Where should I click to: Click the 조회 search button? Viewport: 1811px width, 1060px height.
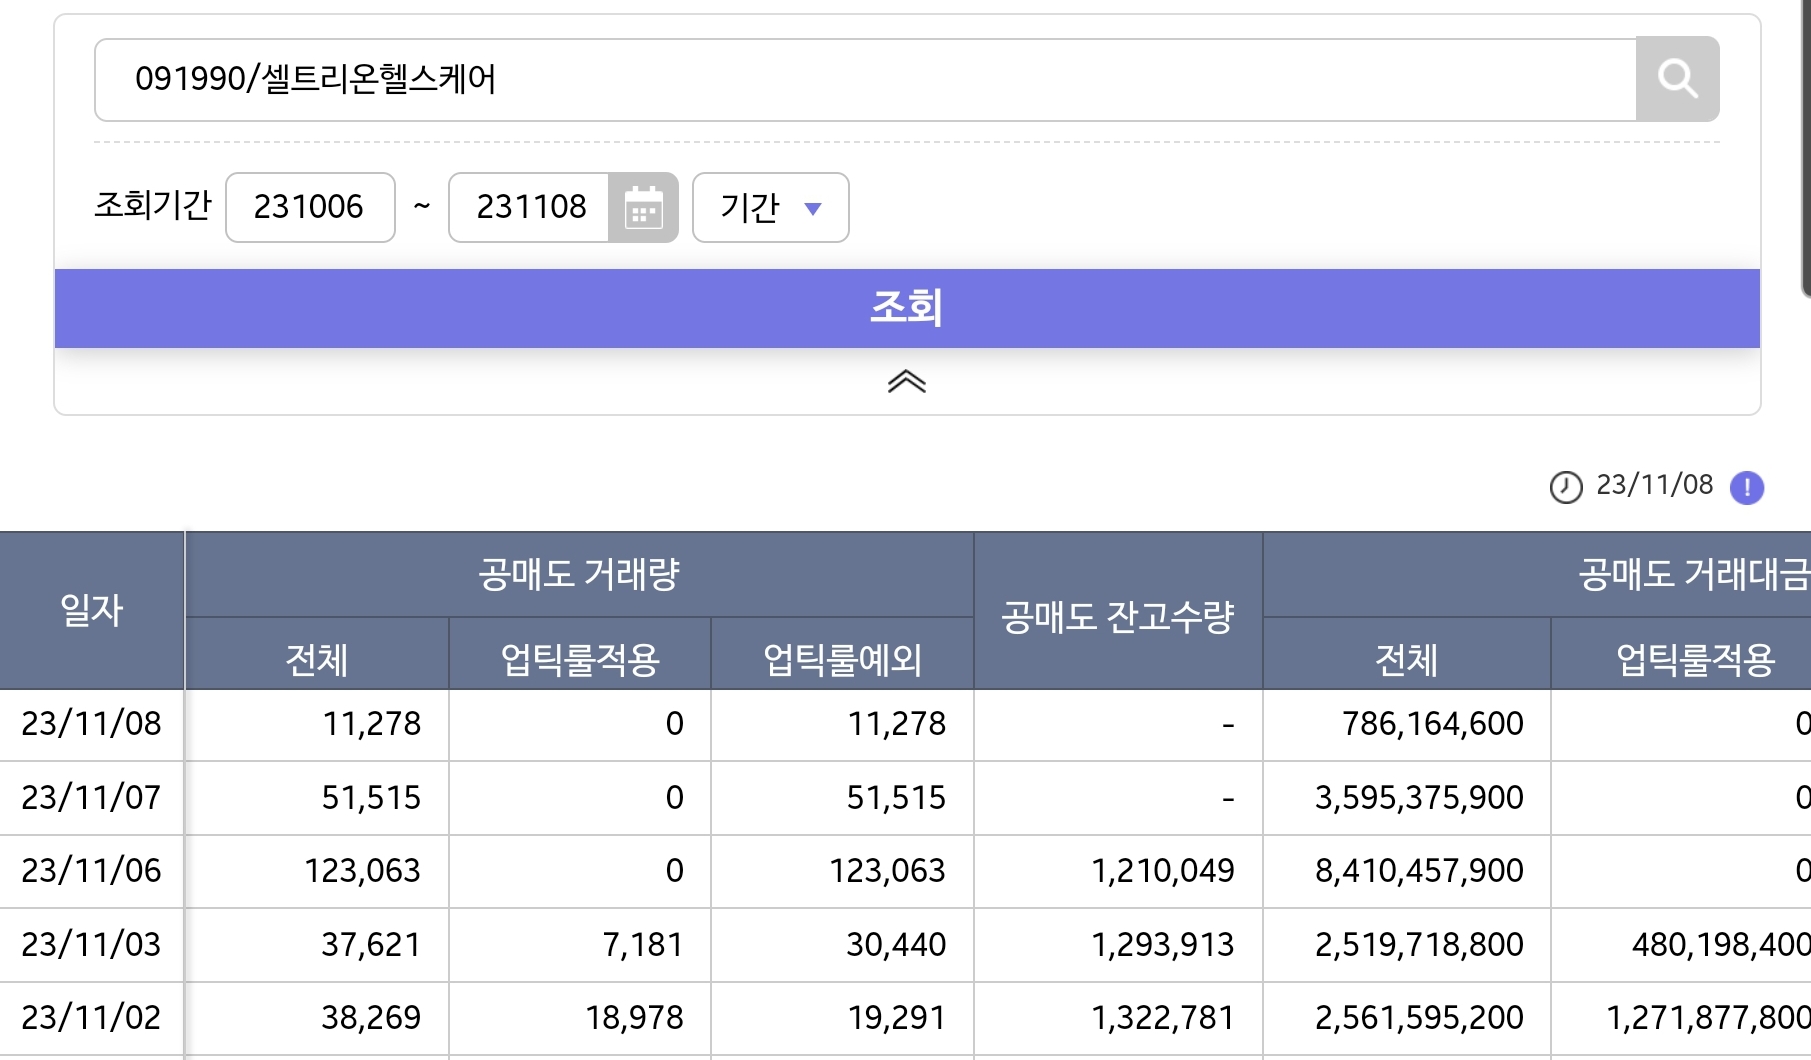click(907, 308)
